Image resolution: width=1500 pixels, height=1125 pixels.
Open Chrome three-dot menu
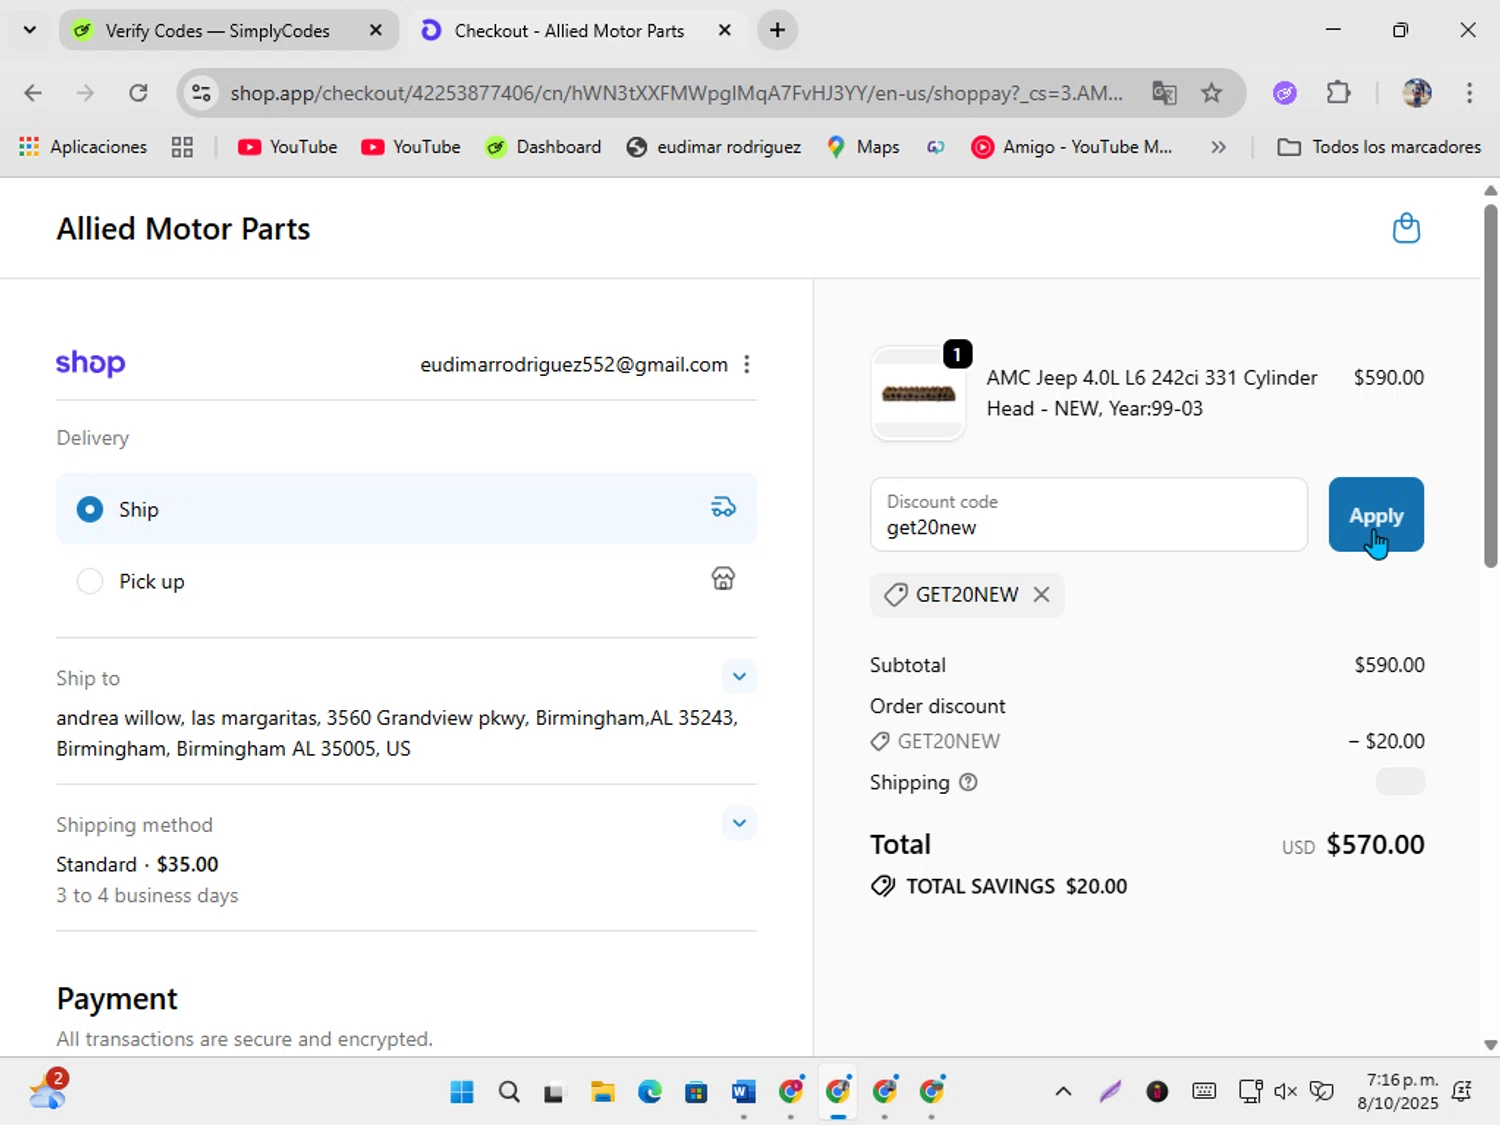click(x=1469, y=93)
